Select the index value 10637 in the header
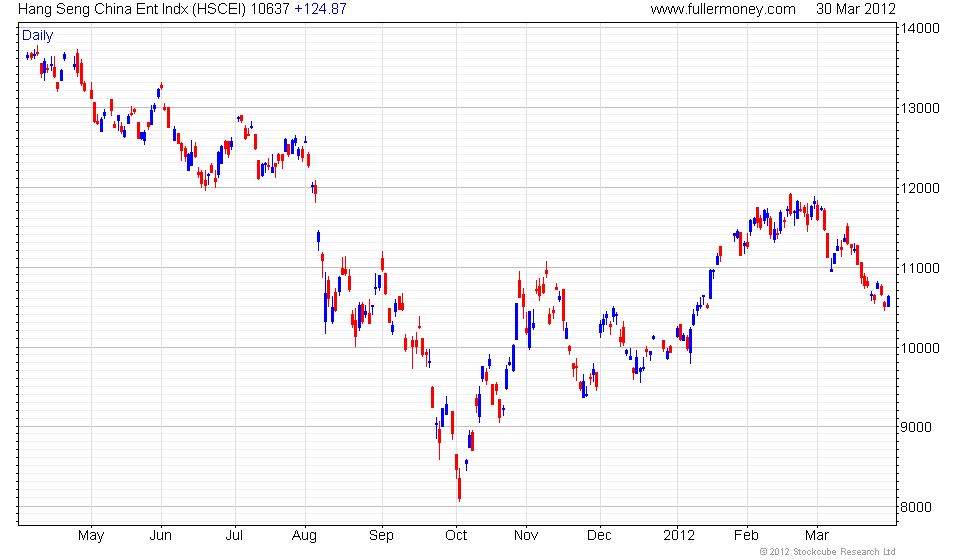 (x=270, y=9)
